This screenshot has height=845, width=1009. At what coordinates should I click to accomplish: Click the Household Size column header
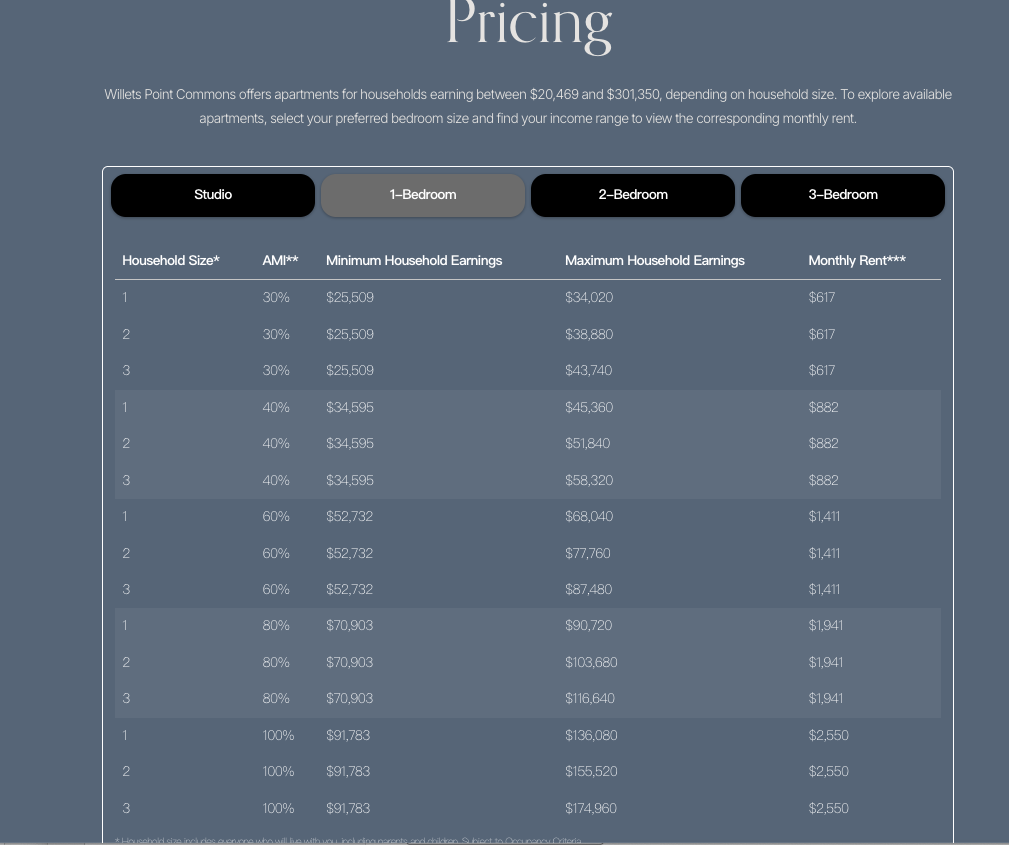coord(171,260)
